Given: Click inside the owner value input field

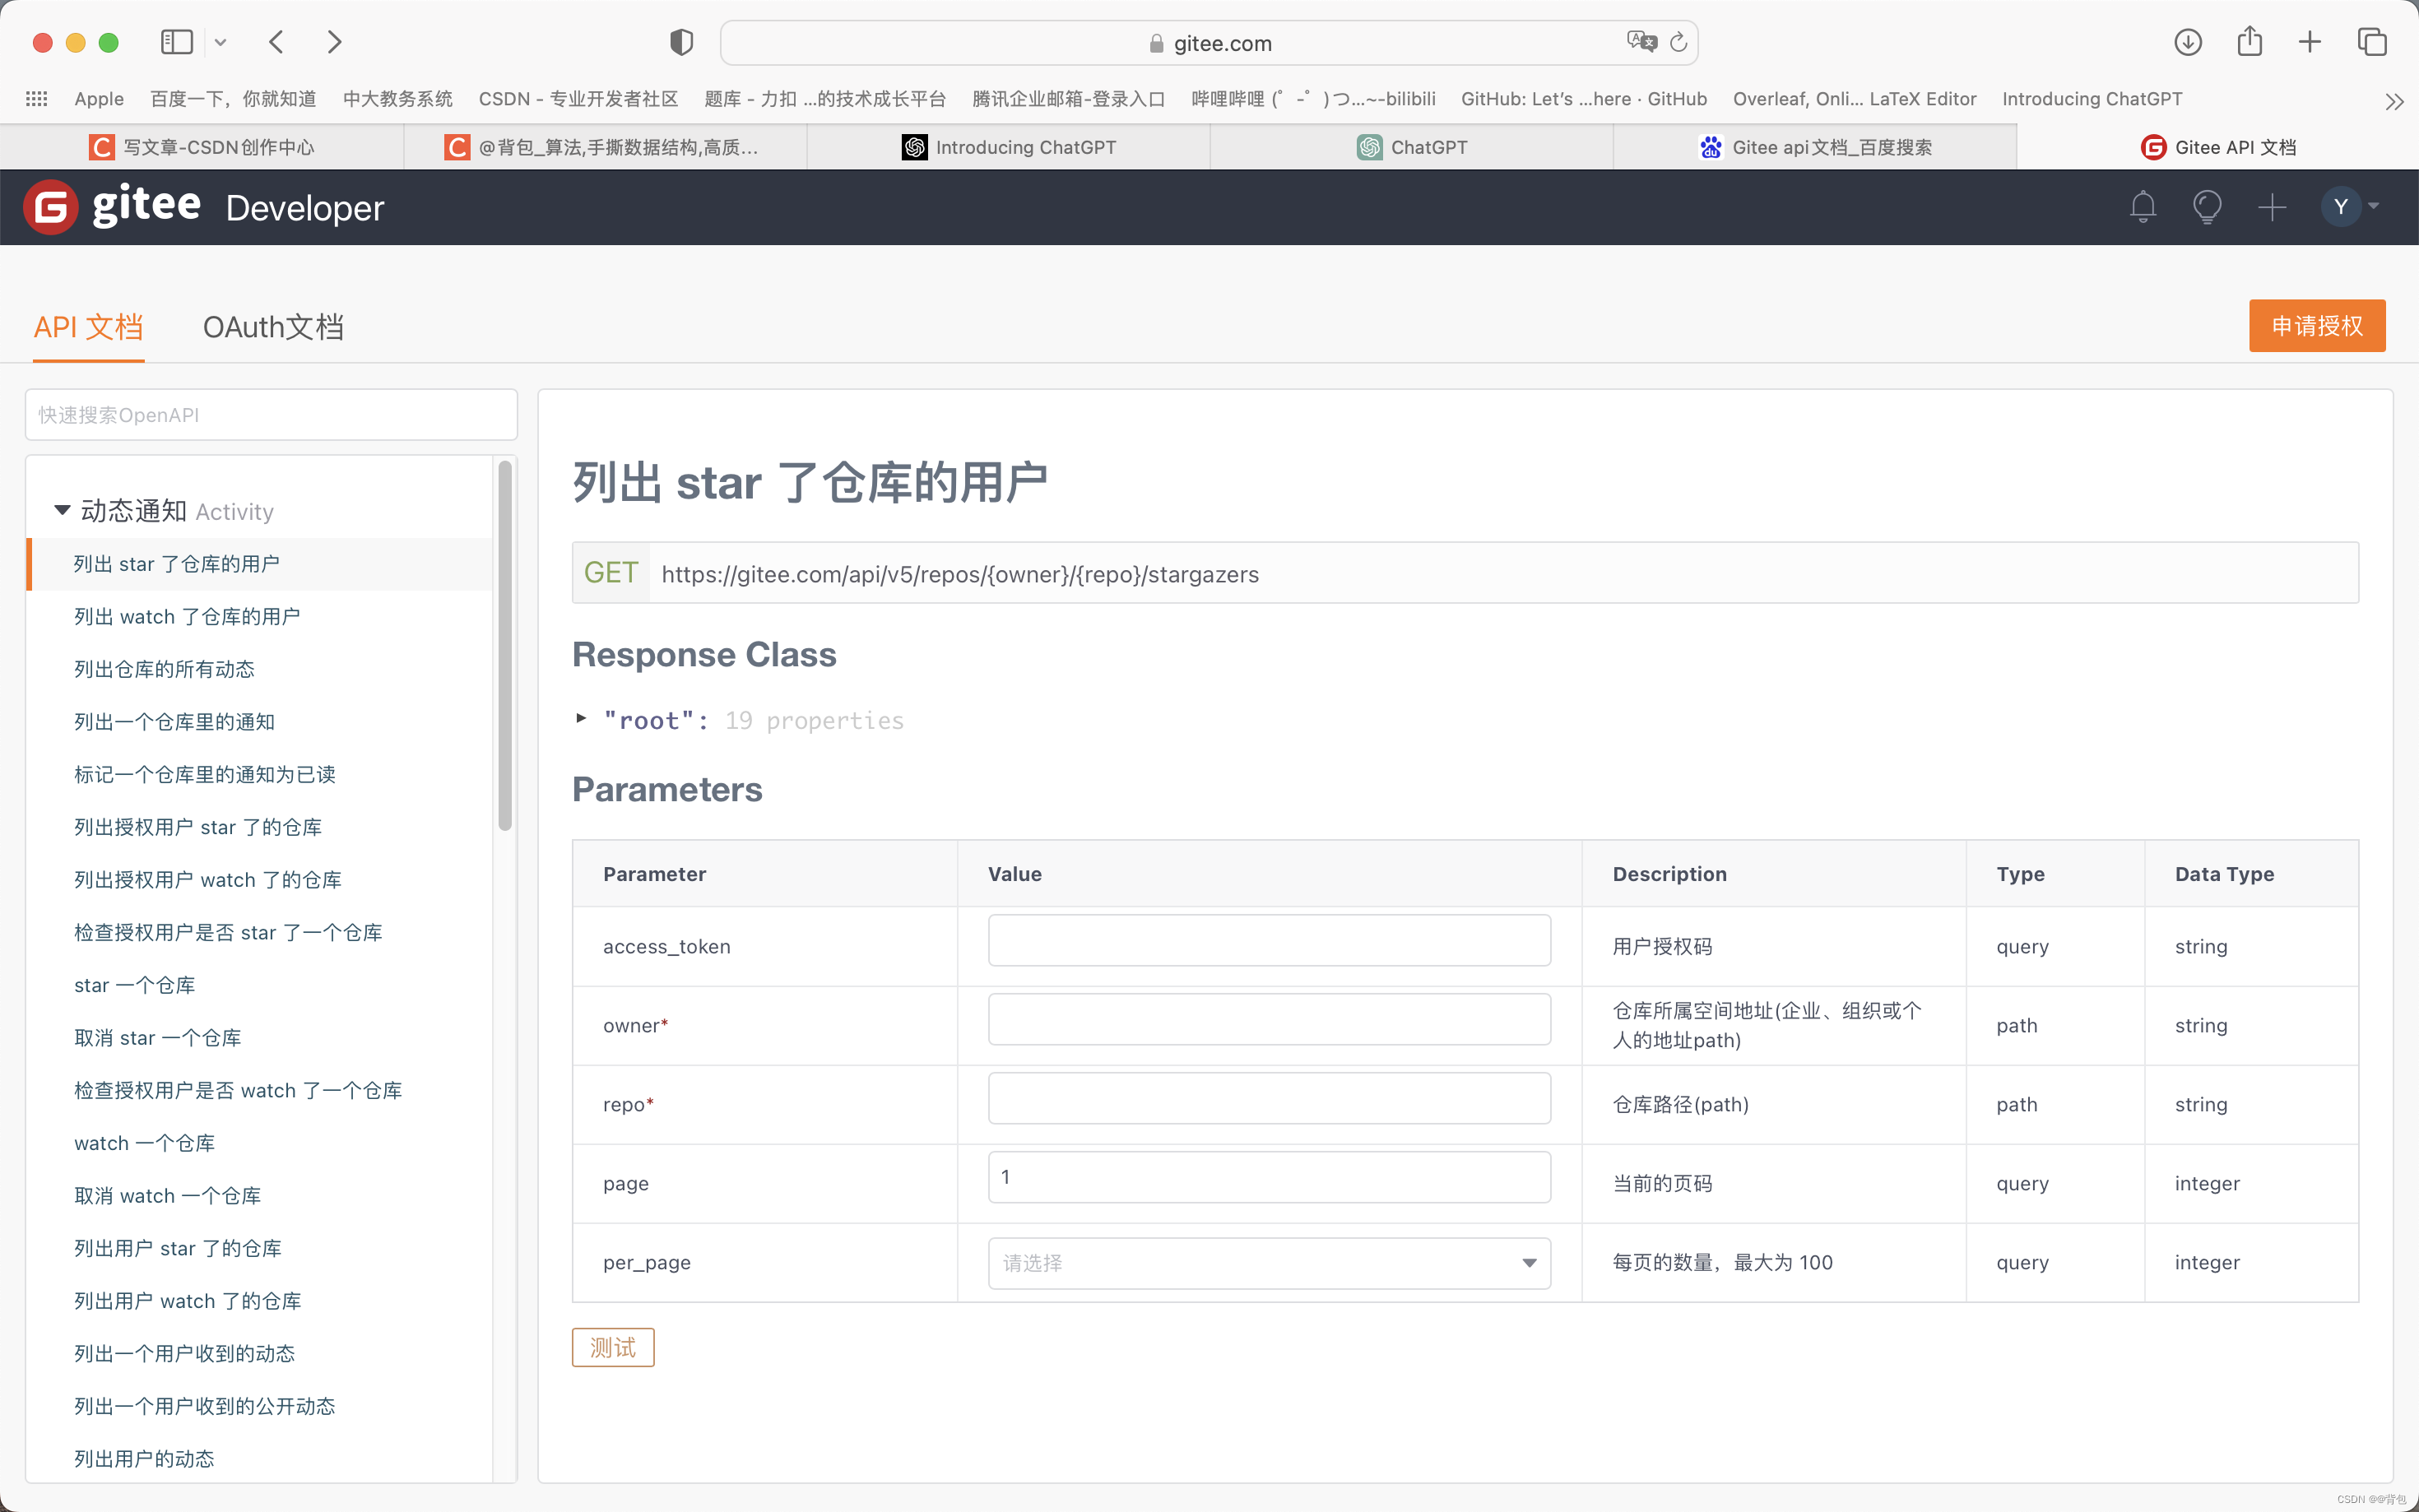Looking at the screenshot, I should tap(1268, 1019).
